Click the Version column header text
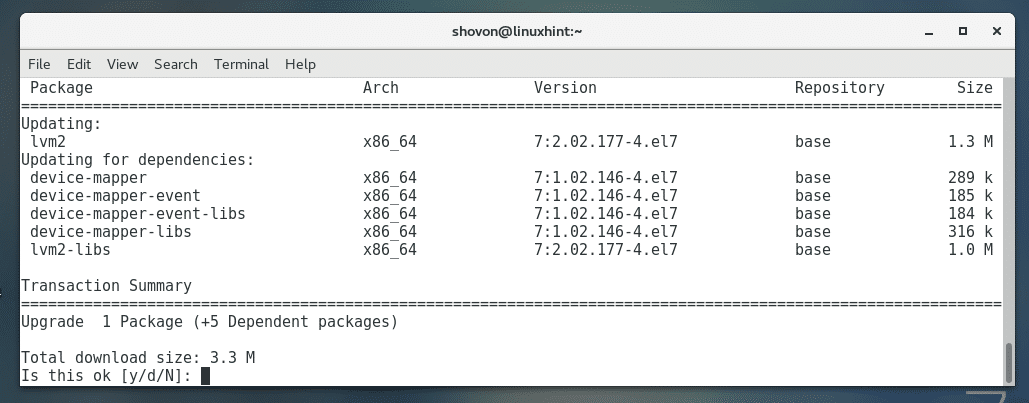This screenshot has height=403, width=1029. [x=565, y=88]
